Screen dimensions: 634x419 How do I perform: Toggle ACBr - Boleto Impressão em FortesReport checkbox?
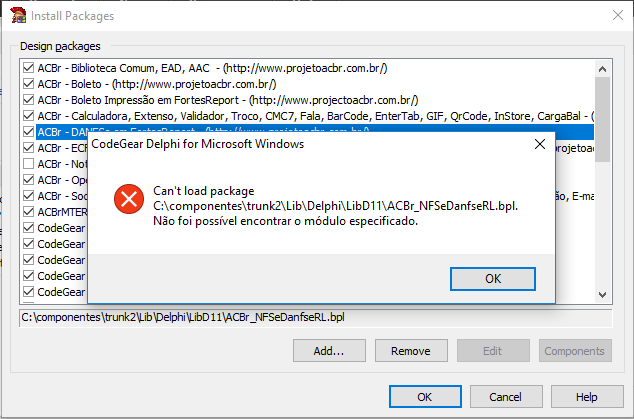point(28,99)
